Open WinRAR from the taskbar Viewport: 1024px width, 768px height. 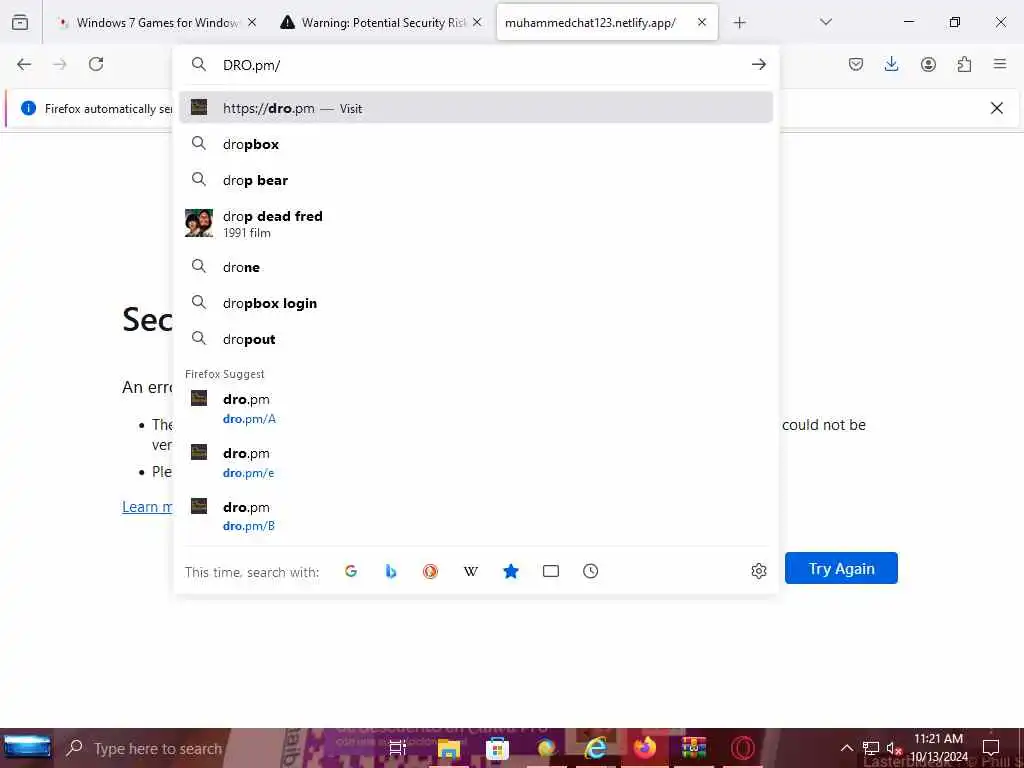click(x=694, y=748)
